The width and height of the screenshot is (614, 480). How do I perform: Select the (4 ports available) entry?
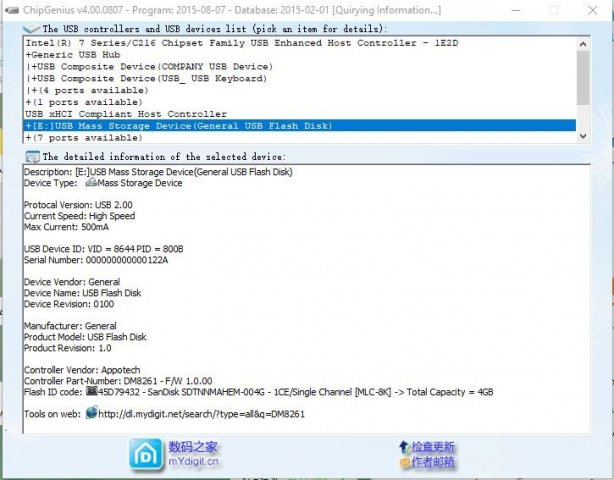click(x=80, y=90)
